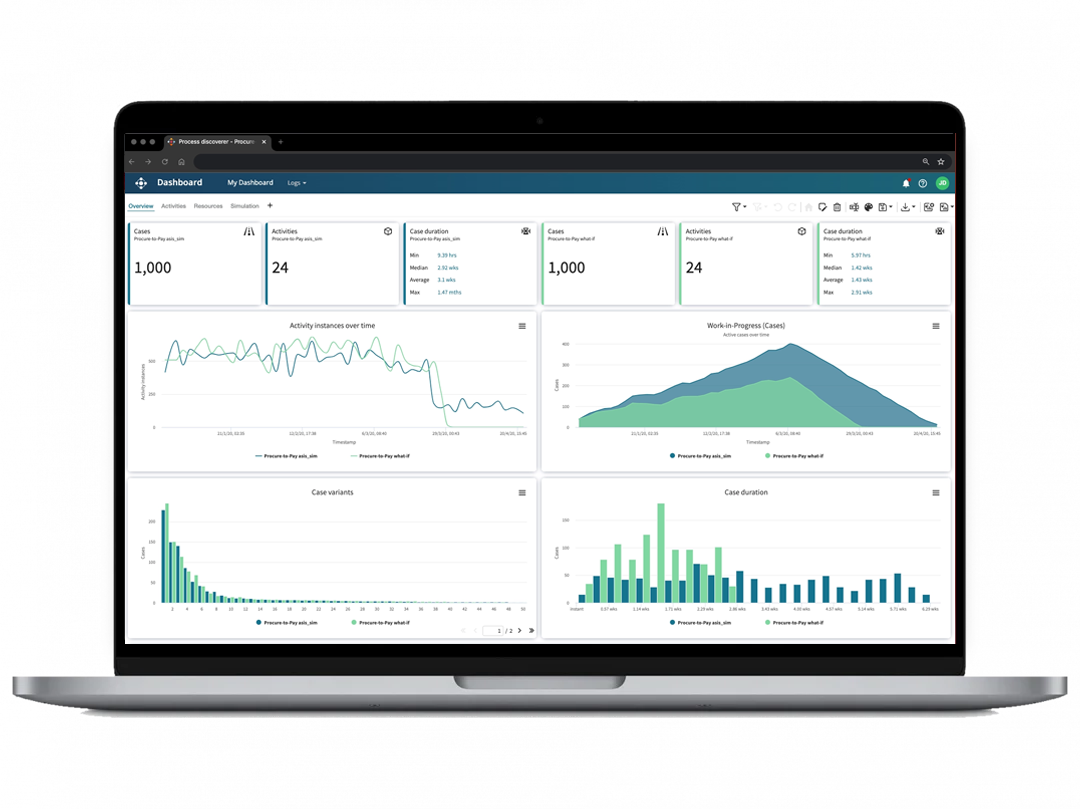Click the tag/label icon in the toolbar
1080x809 pixels.
click(x=822, y=206)
